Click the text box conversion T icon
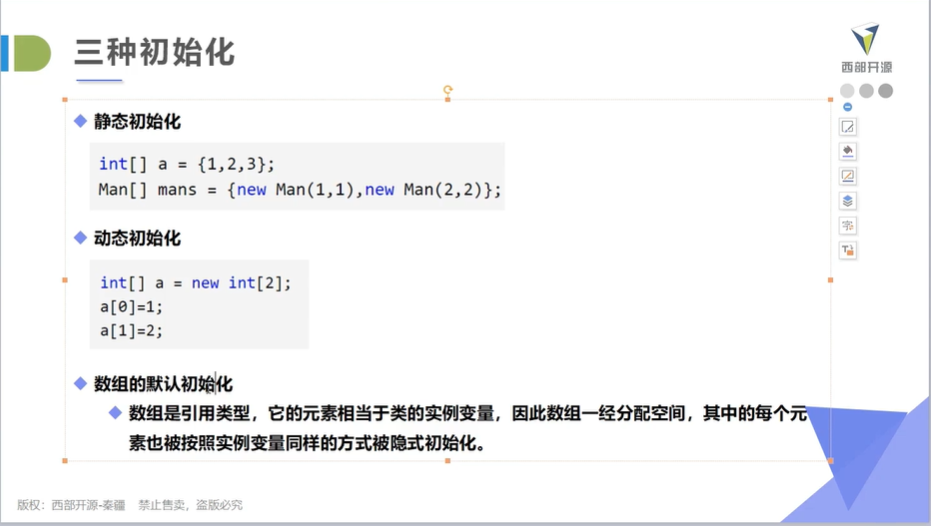931x526 pixels. tap(847, 251)
